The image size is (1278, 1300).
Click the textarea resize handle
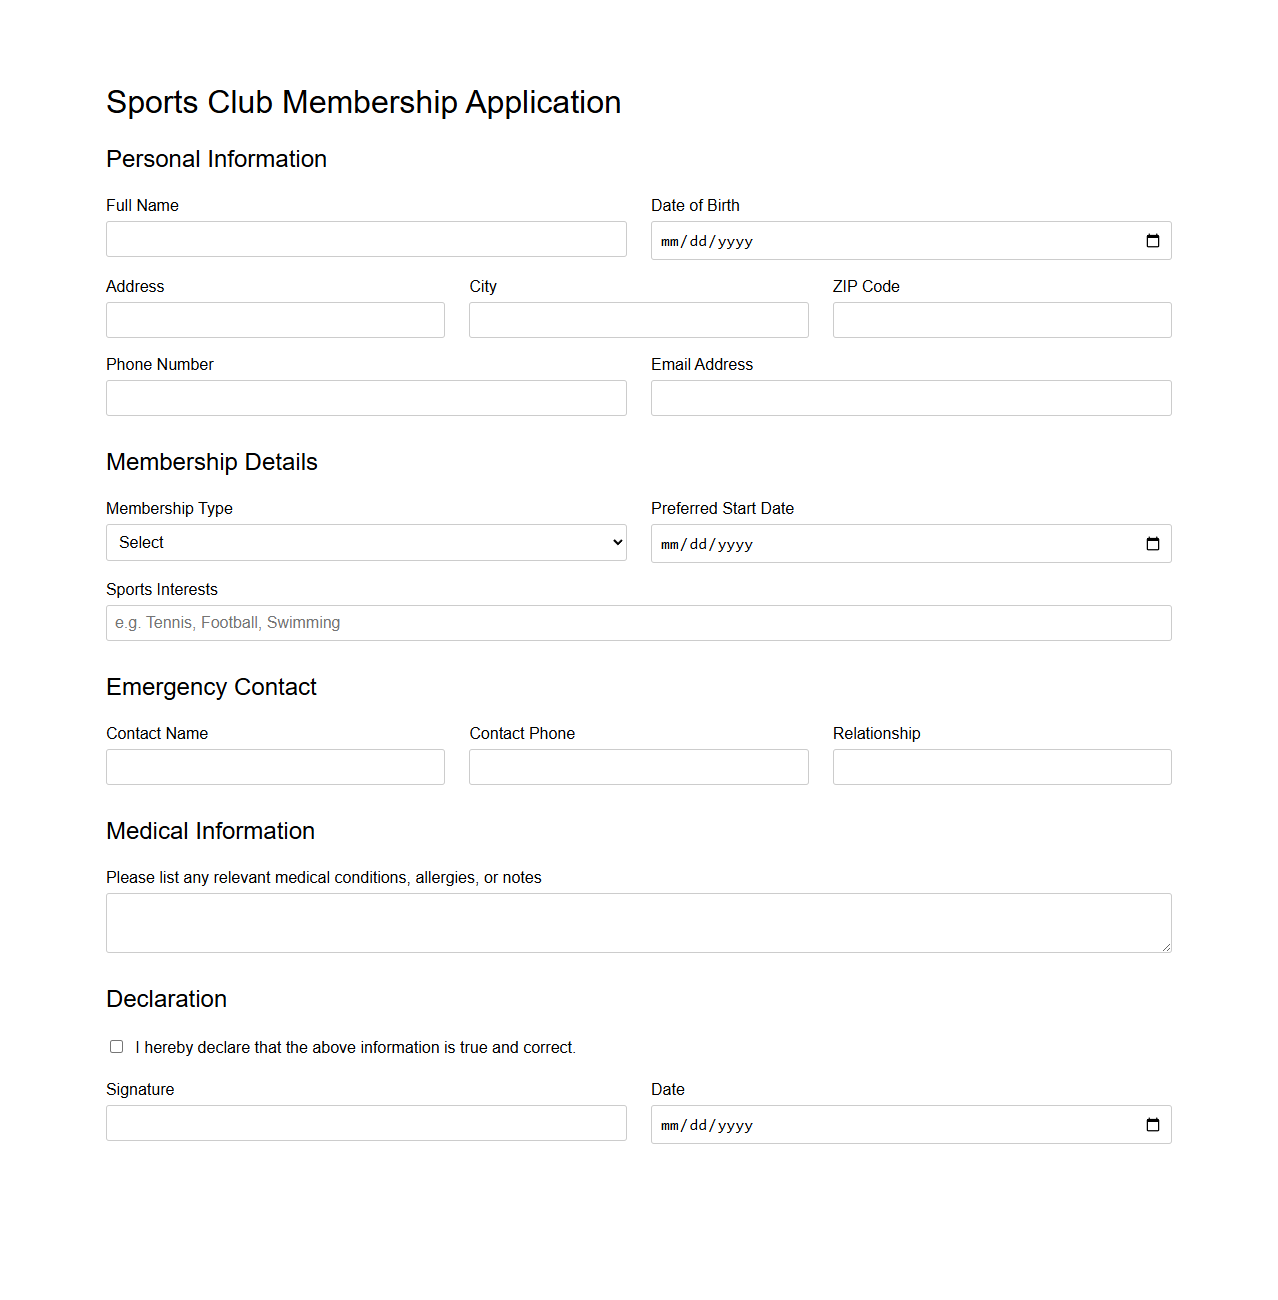1165,947
